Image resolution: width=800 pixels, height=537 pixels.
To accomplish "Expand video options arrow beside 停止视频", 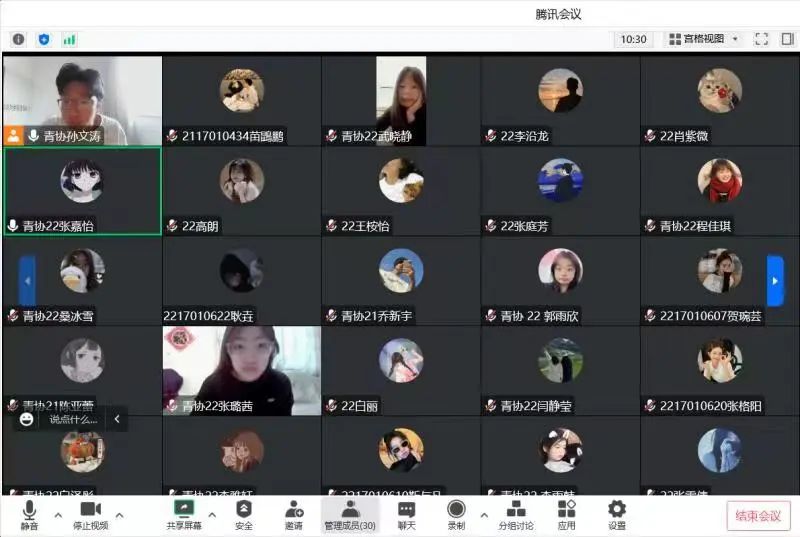I will [x=119, y=516].
